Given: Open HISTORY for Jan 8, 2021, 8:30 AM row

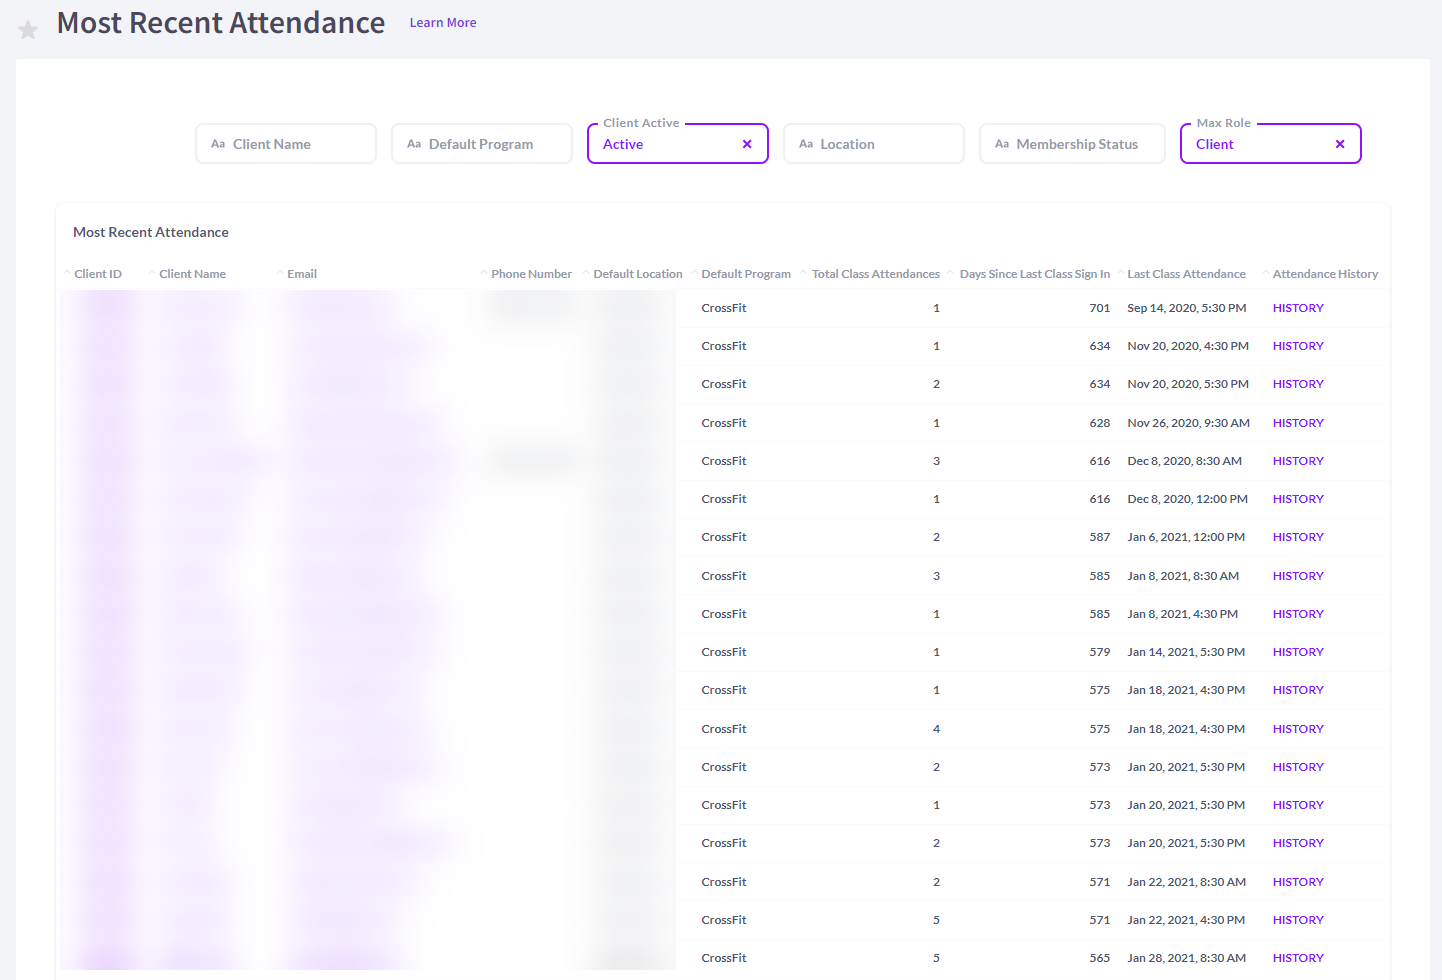Looking at the screenshot, I should [1298, 576].
